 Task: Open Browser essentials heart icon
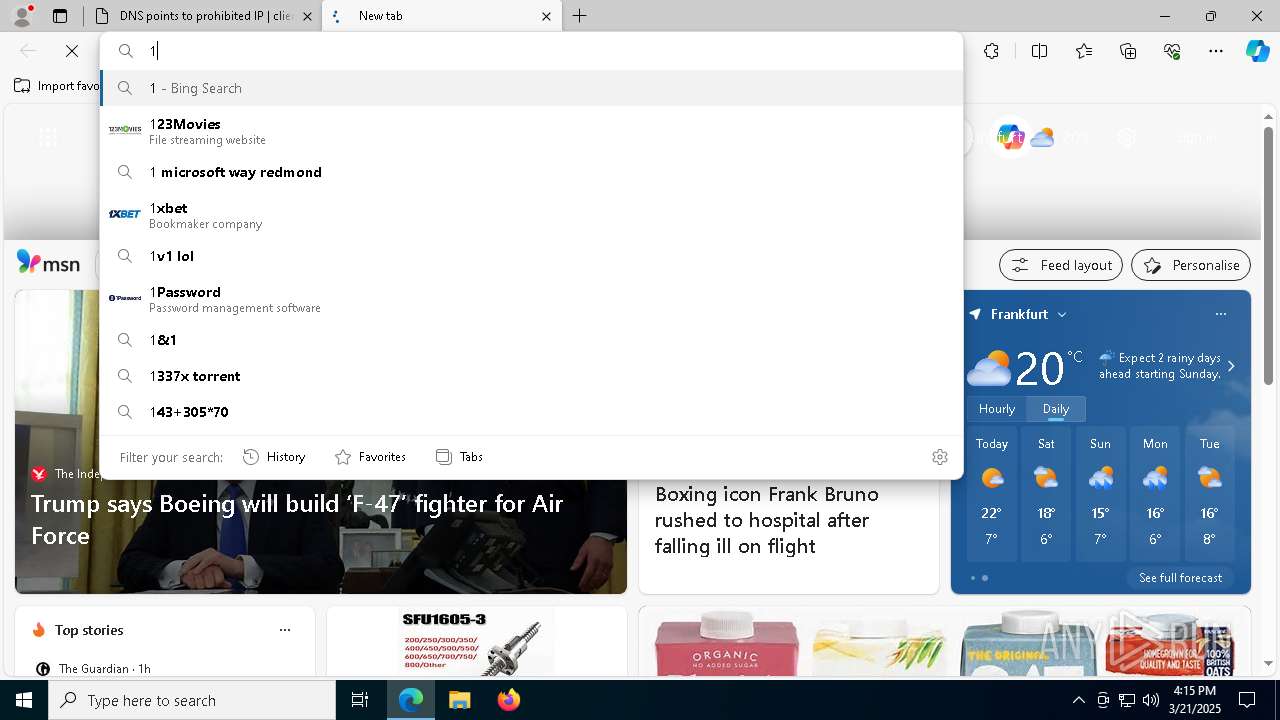tap(1172, 51)
